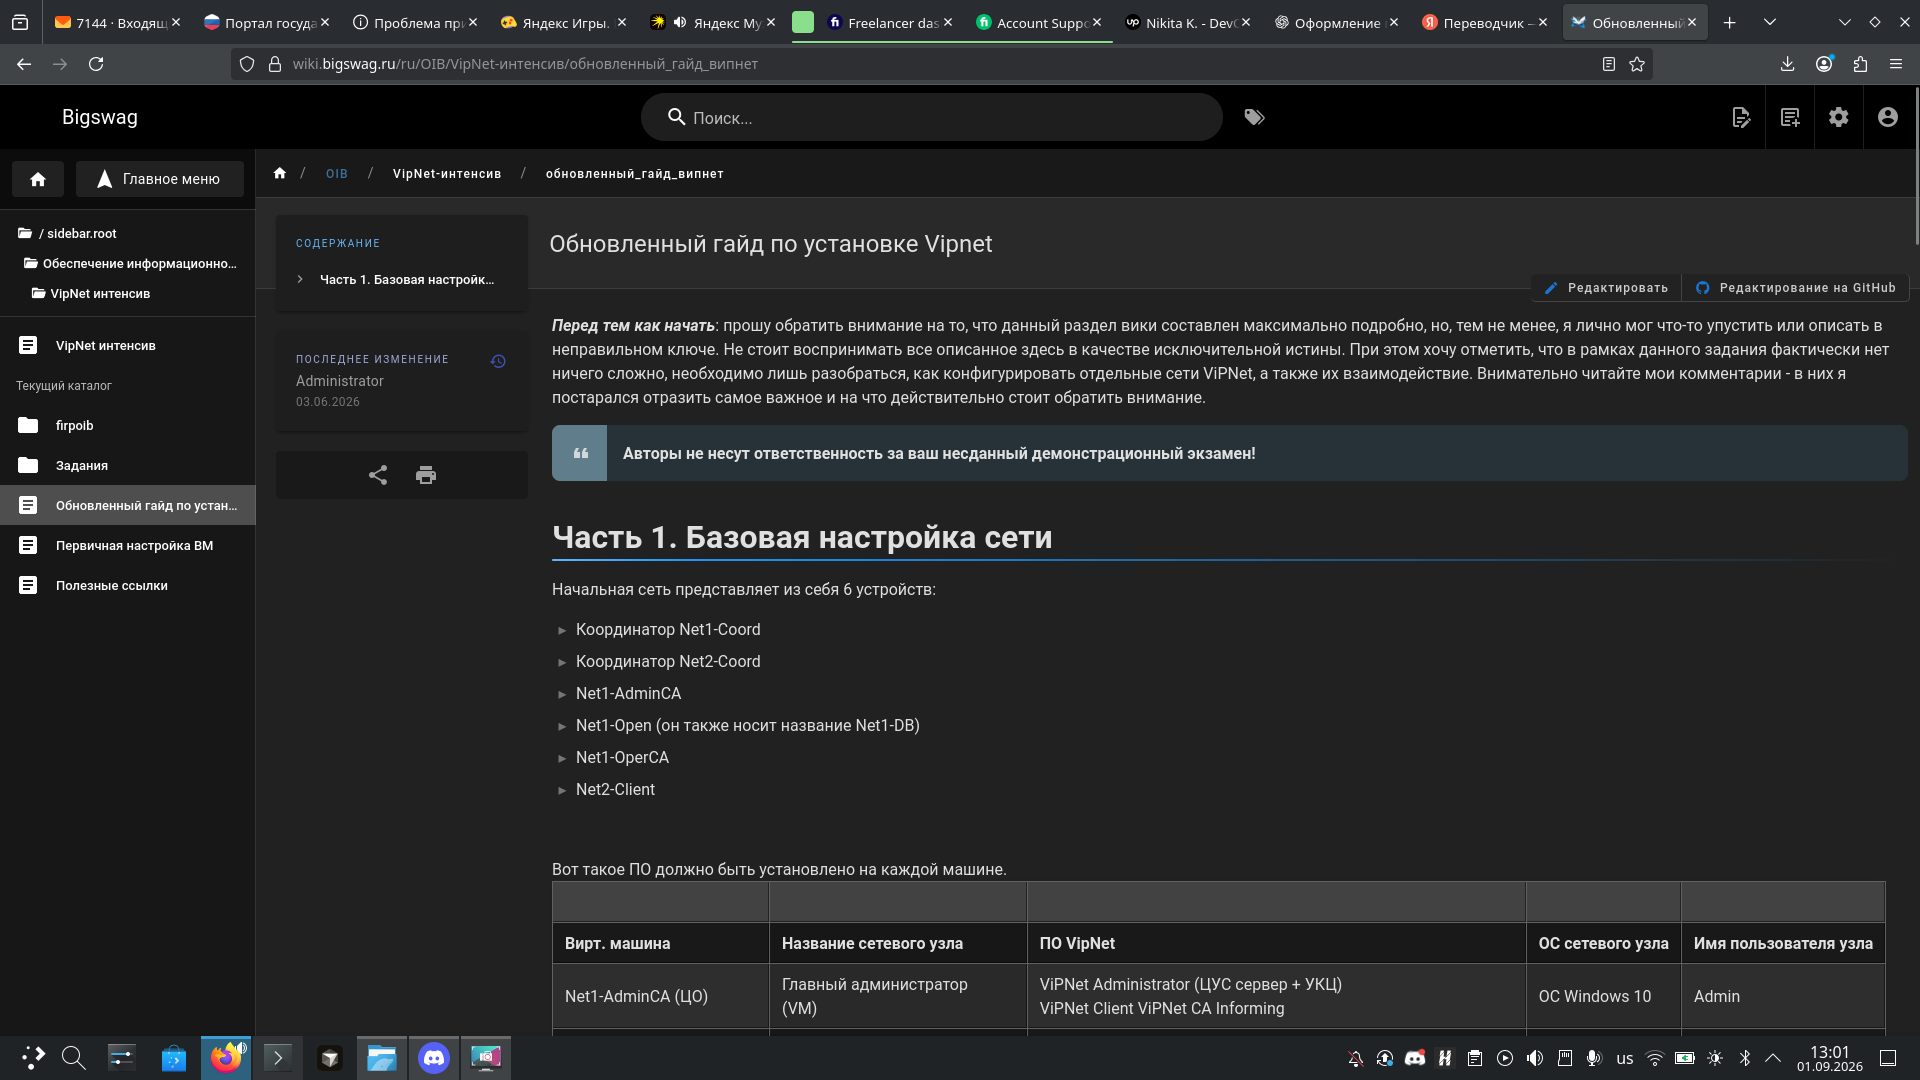
Task: Open Задания folder in sidebar
Action: [x=128, y=466]
